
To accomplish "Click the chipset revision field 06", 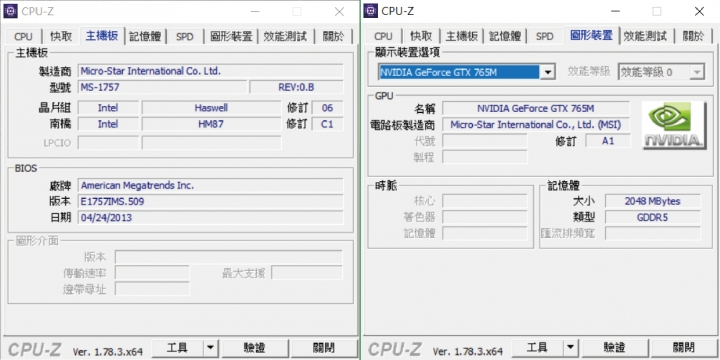I will click(x=327, y=108).
